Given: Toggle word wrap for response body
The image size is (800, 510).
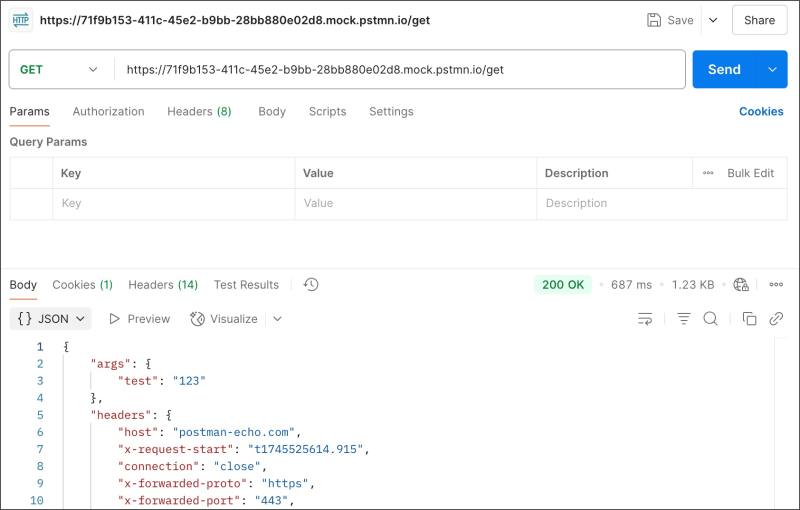Looking at the screenshot, I should [x=645, y=319].
